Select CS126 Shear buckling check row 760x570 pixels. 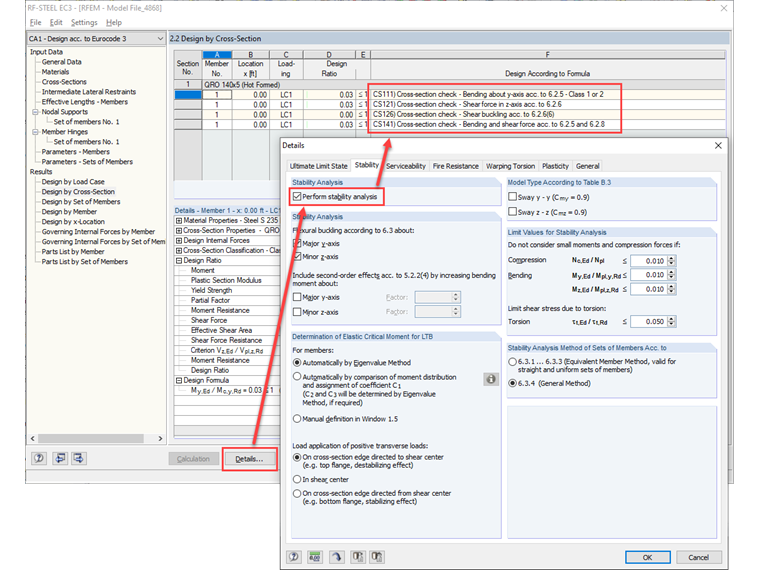click(450, 114)
